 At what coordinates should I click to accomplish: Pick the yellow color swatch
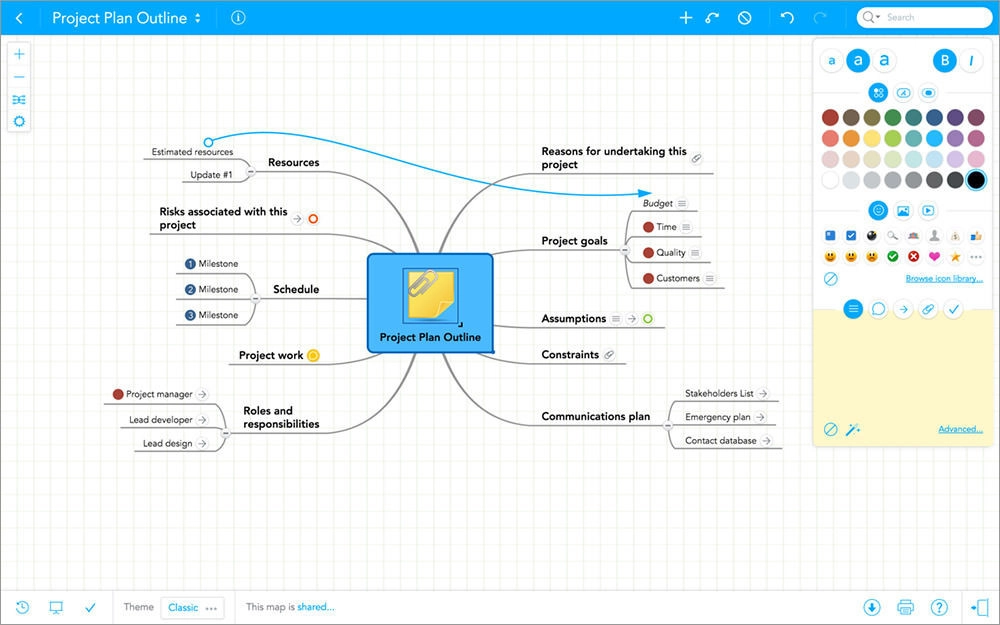click(x=871, y=138)
